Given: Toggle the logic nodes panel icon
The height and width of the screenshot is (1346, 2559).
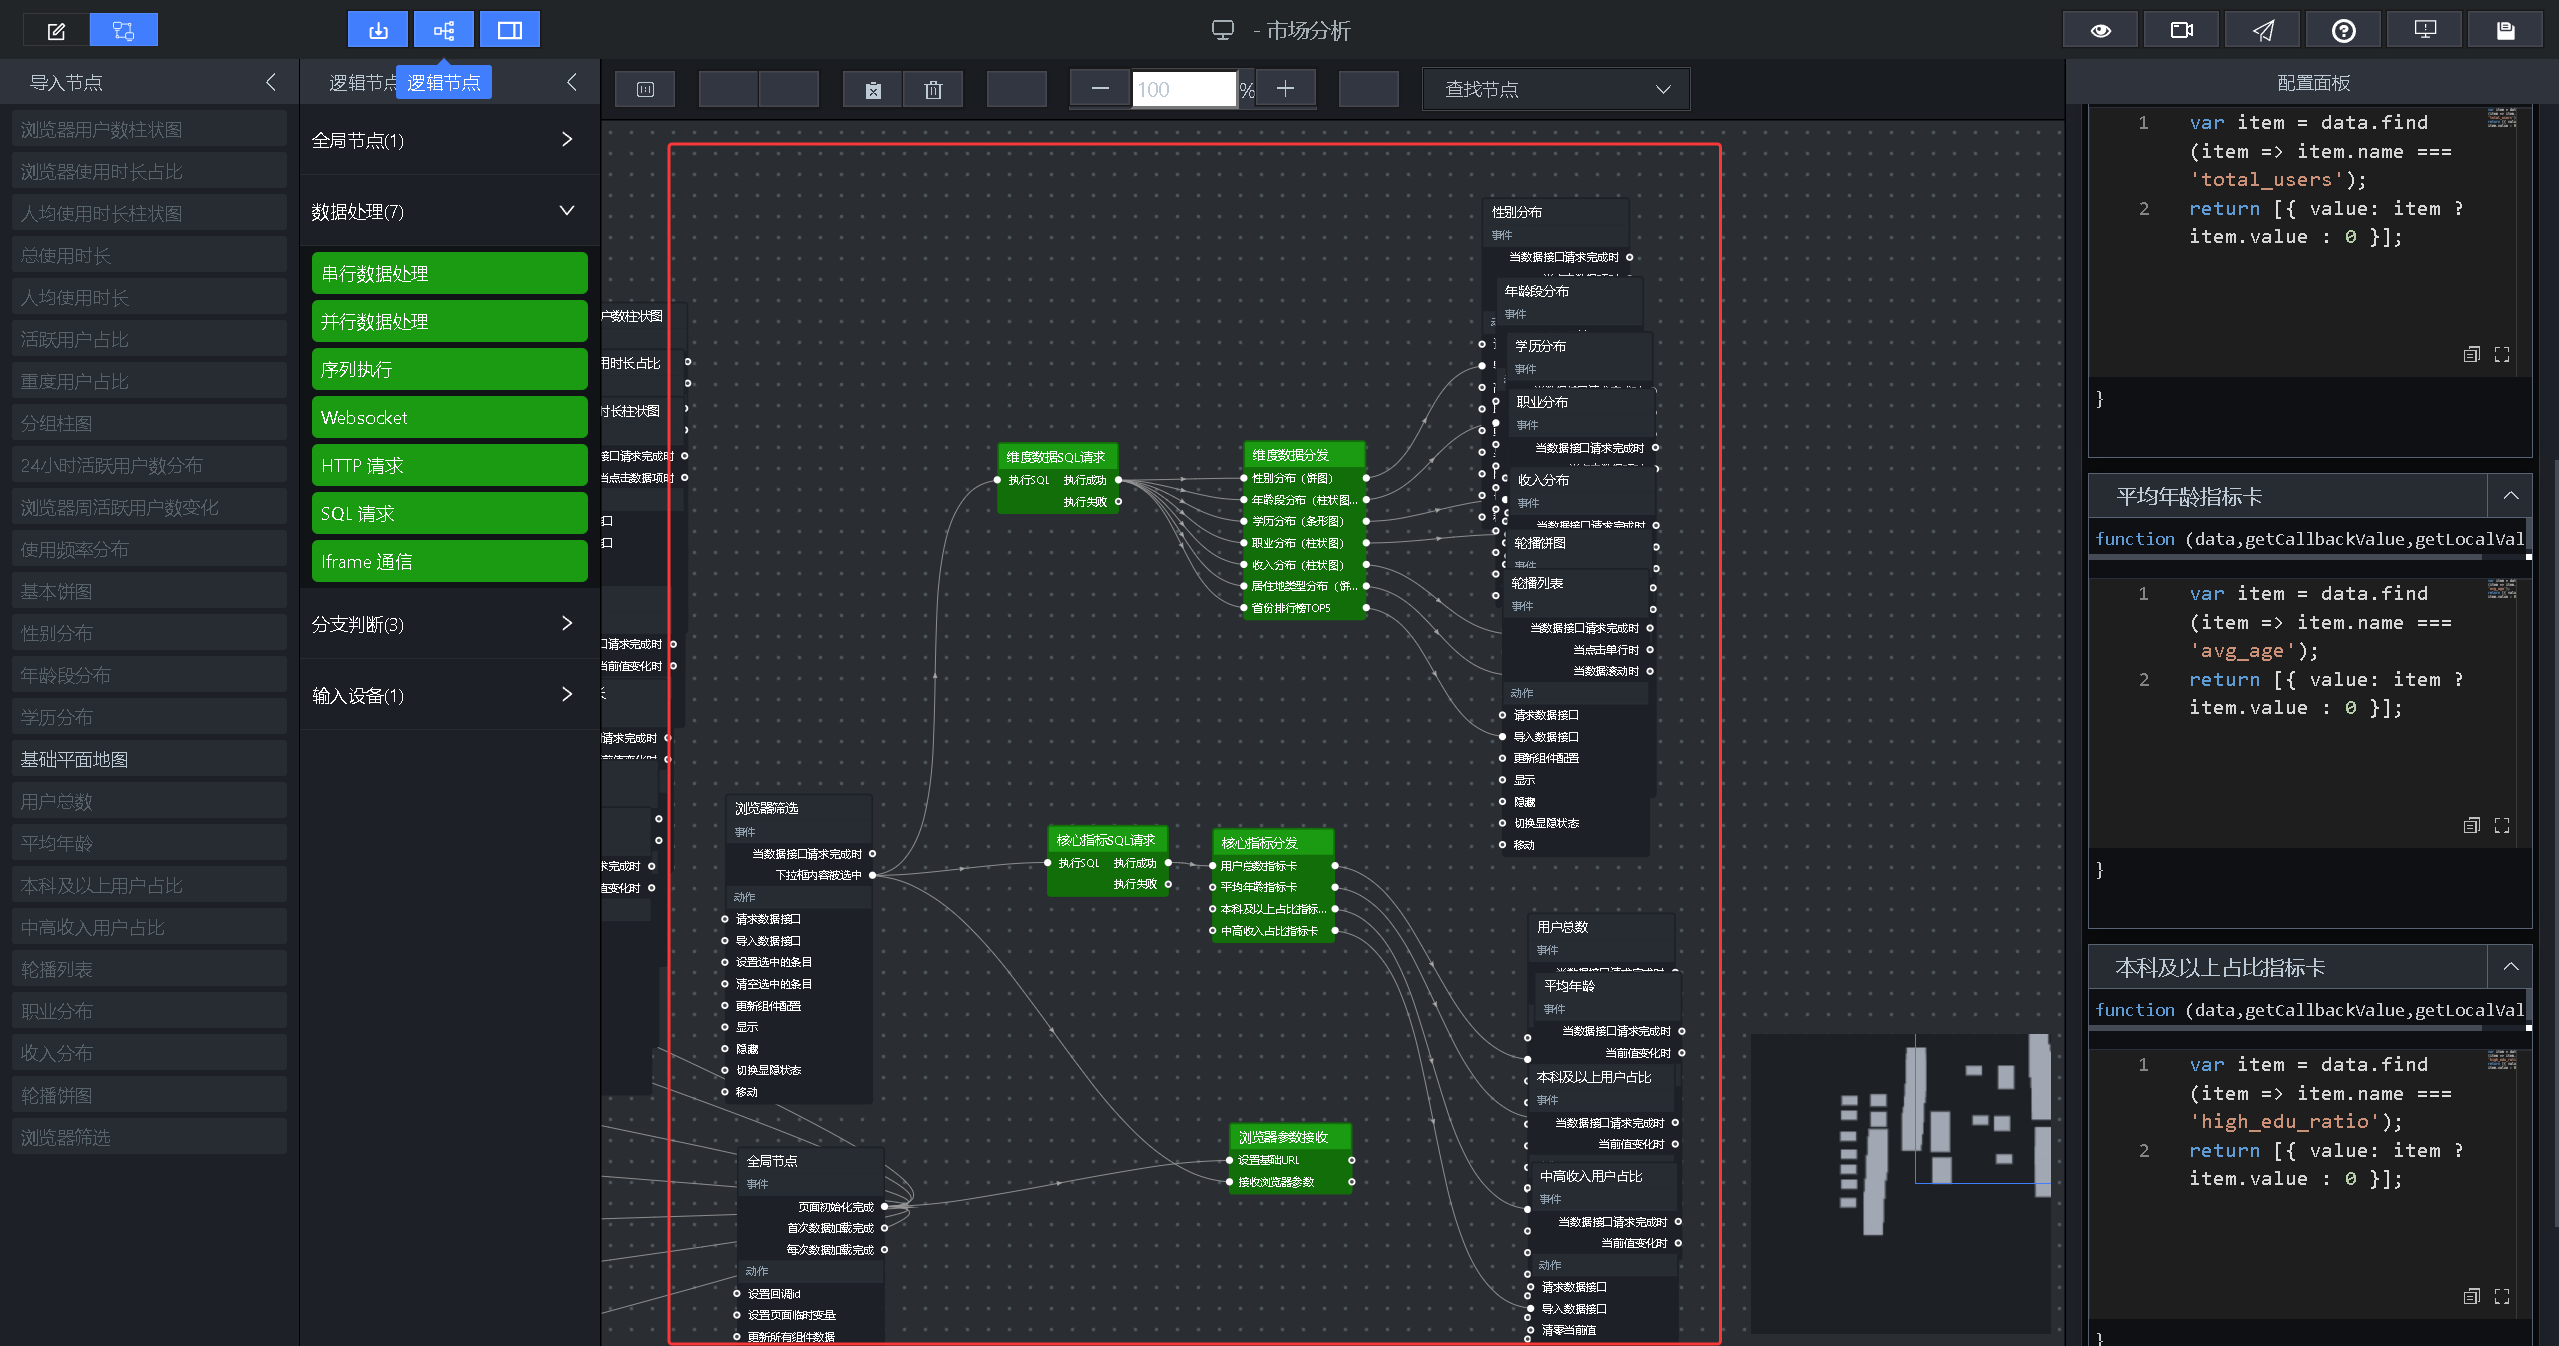Looking at the screenshot, I should (x=444, y=30).
